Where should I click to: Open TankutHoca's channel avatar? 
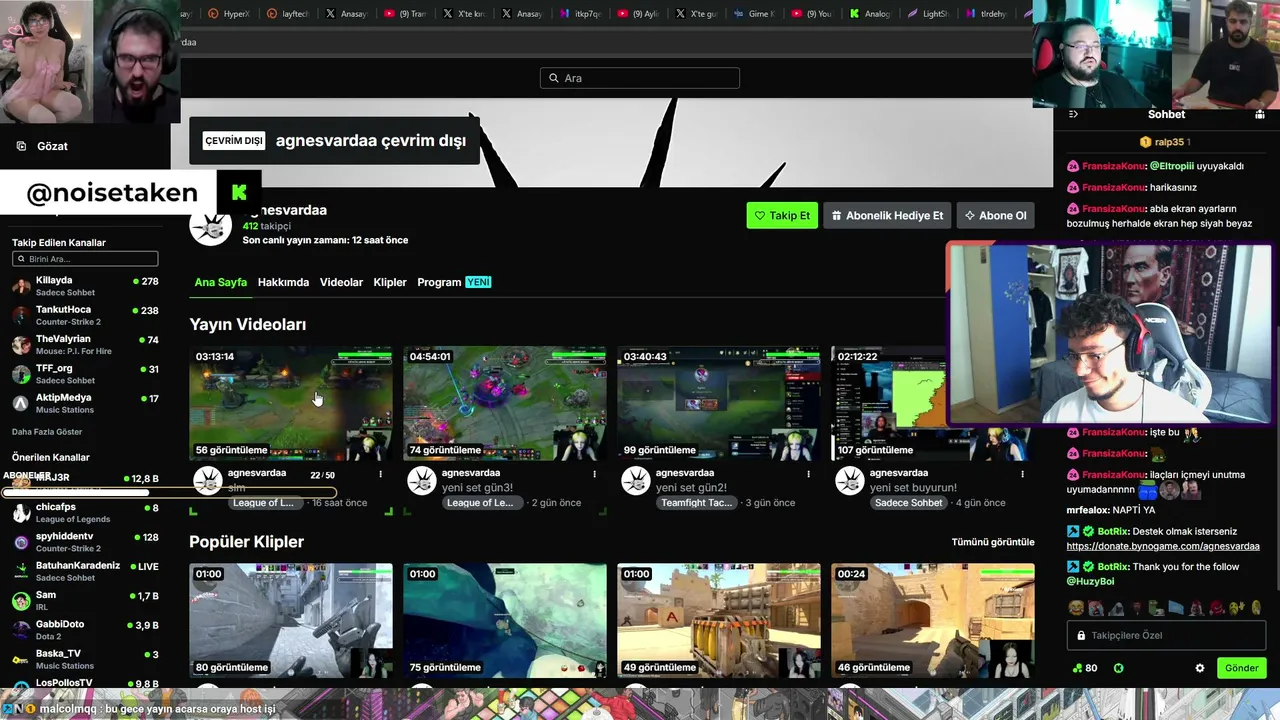21,315
